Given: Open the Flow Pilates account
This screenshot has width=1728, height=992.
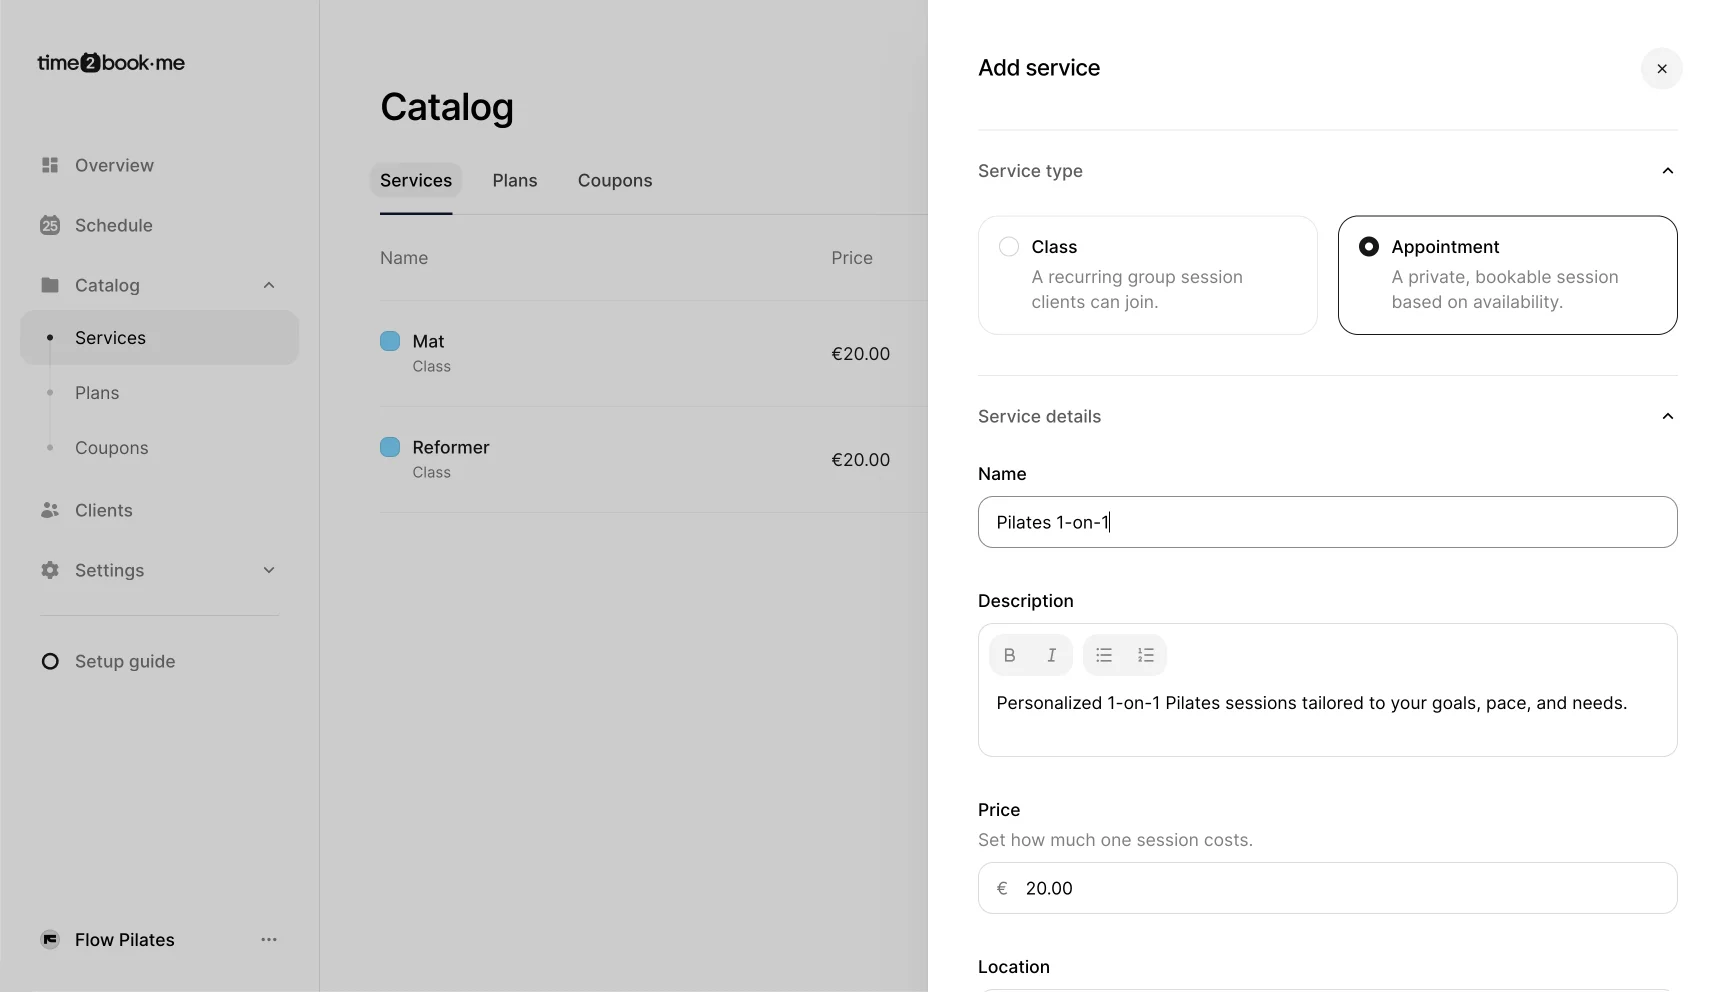Looking at the screenshot, I should (125, 939).
